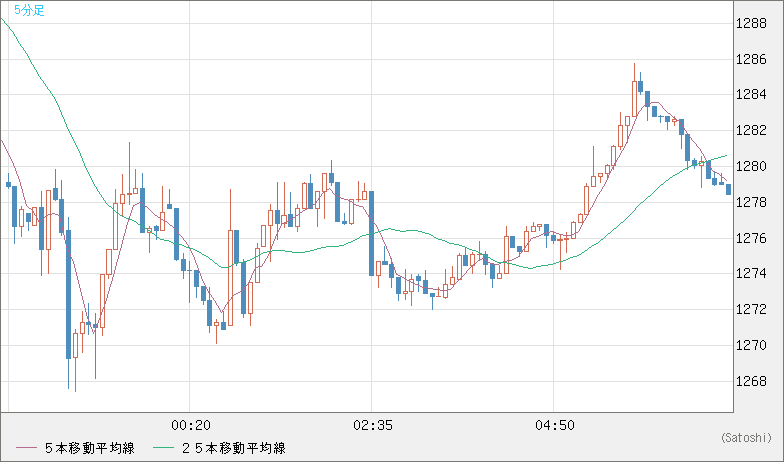This screenshot has height=462, width=784.
Task: Select the 1268 price axis label
Action: pos(751,381)
